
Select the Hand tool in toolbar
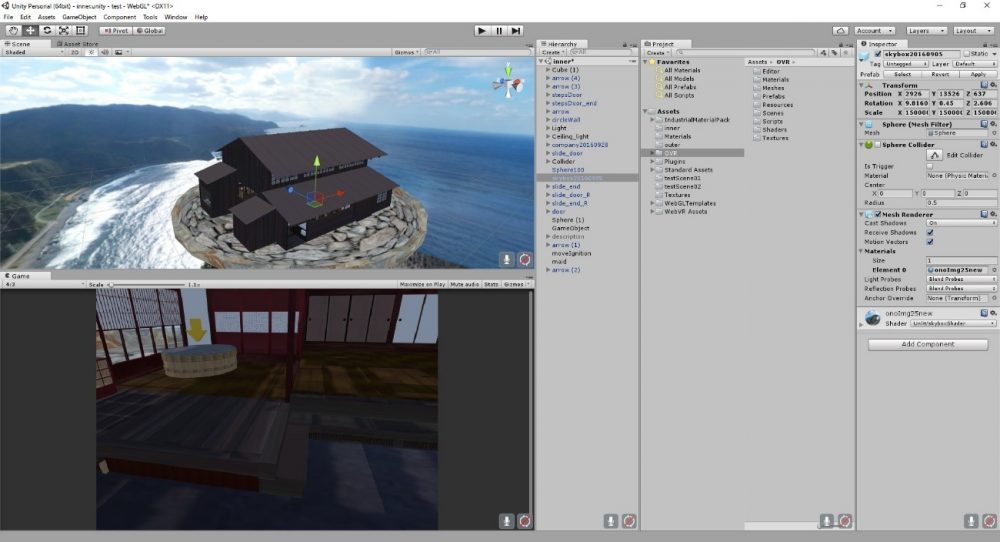click(13, 31)
